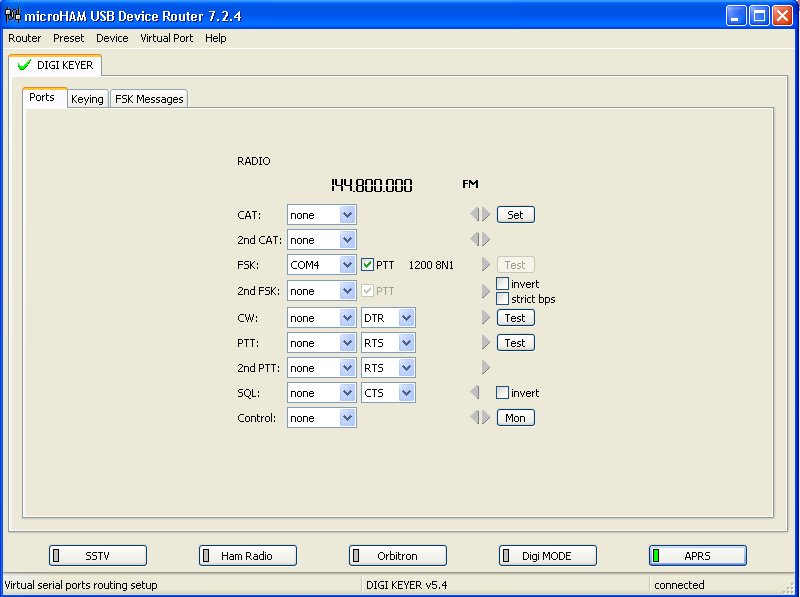Enable the strict bps checkbox
Viewport: 800px width, 597px height.
[503, 298]
